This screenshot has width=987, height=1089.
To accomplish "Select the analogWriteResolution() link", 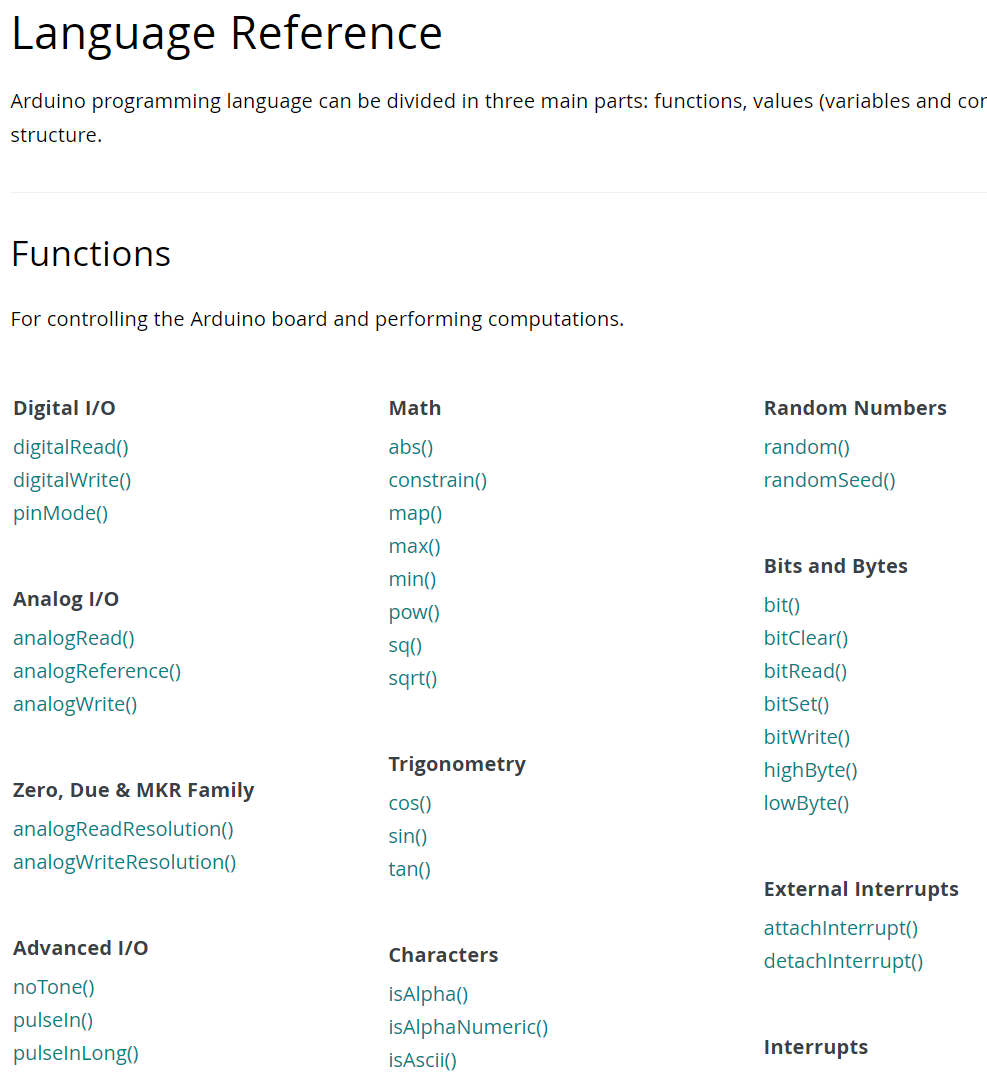I will point(124,862).
